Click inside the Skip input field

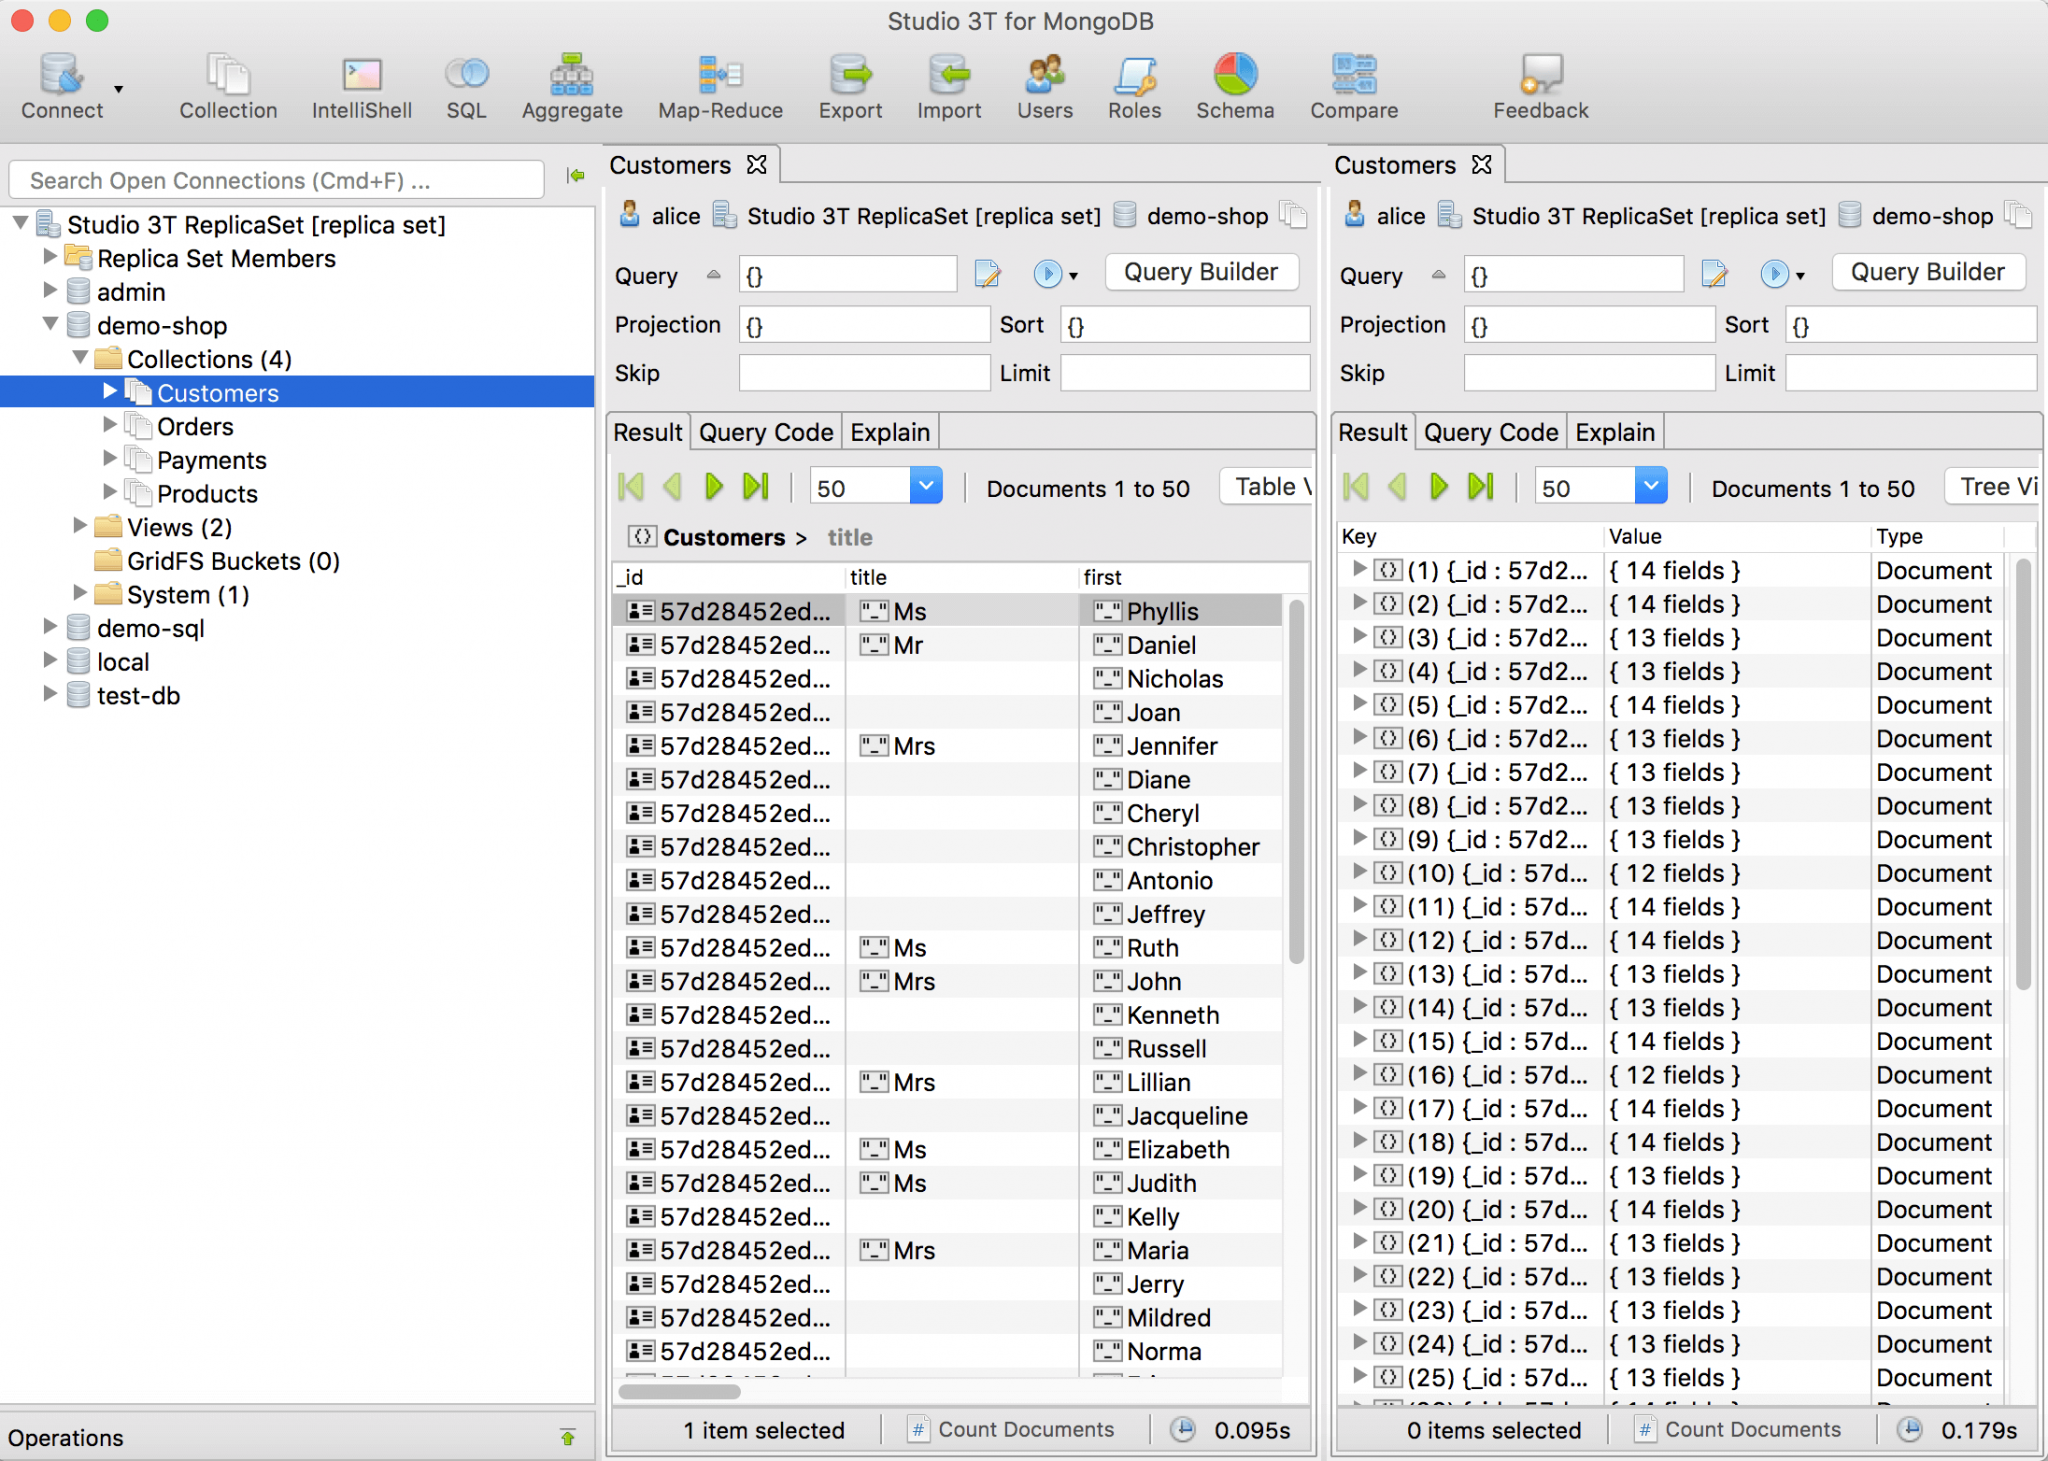[x=863, y=372]
